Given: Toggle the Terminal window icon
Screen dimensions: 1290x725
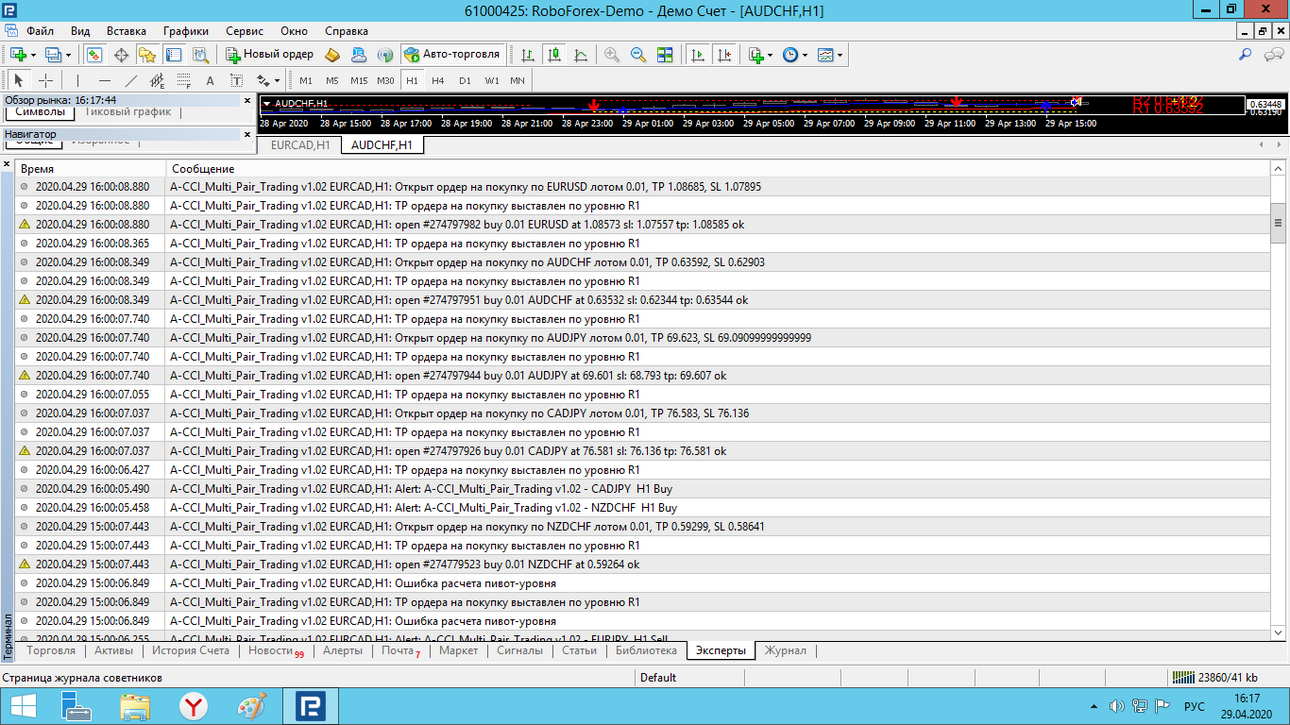Looking at the screenshot, I should point(173,54).
